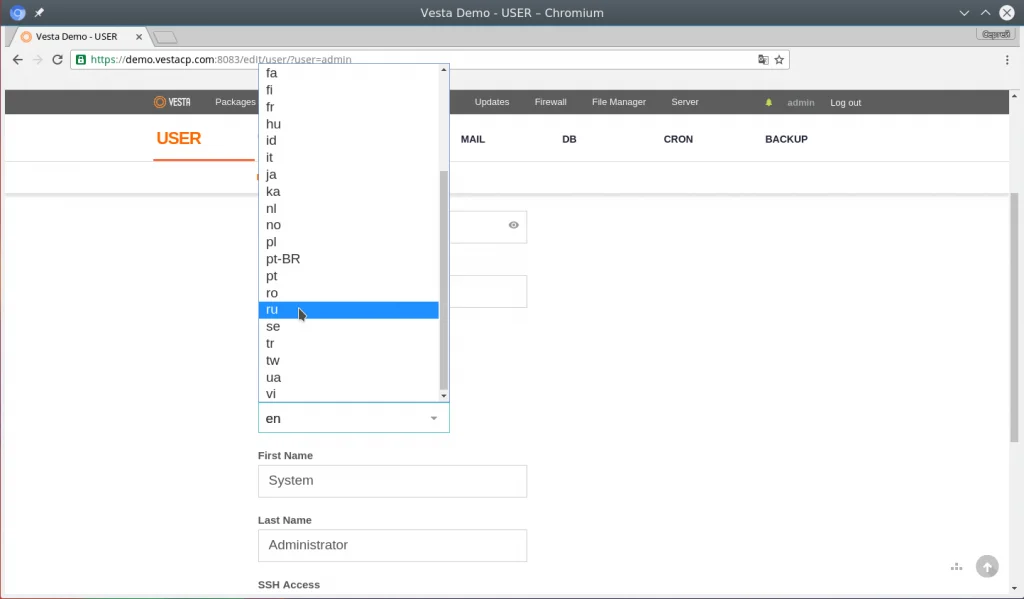Select language option pt
The image size is (1024, 599).
[x=349, y=276]
